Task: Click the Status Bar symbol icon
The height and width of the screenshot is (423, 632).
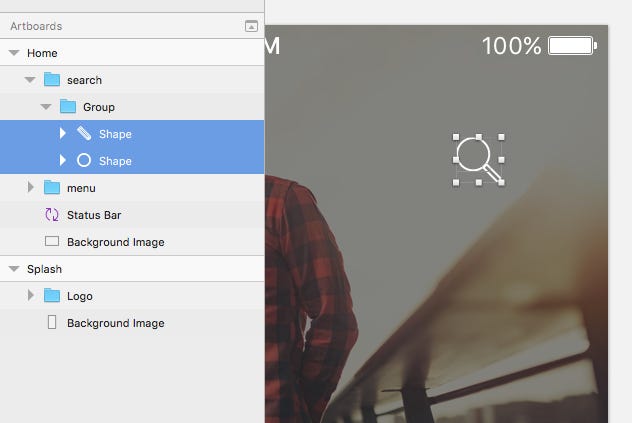Action: 52,215
